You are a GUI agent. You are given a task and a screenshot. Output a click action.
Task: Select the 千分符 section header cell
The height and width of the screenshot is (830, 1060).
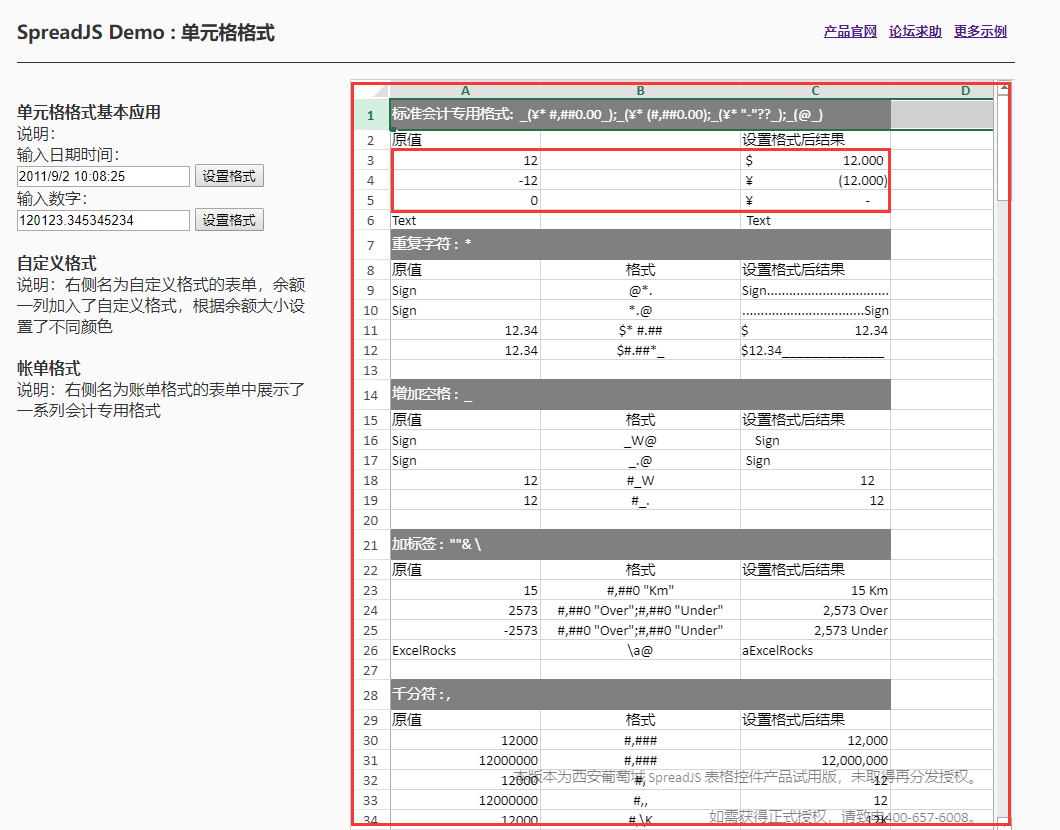[640, 695]
